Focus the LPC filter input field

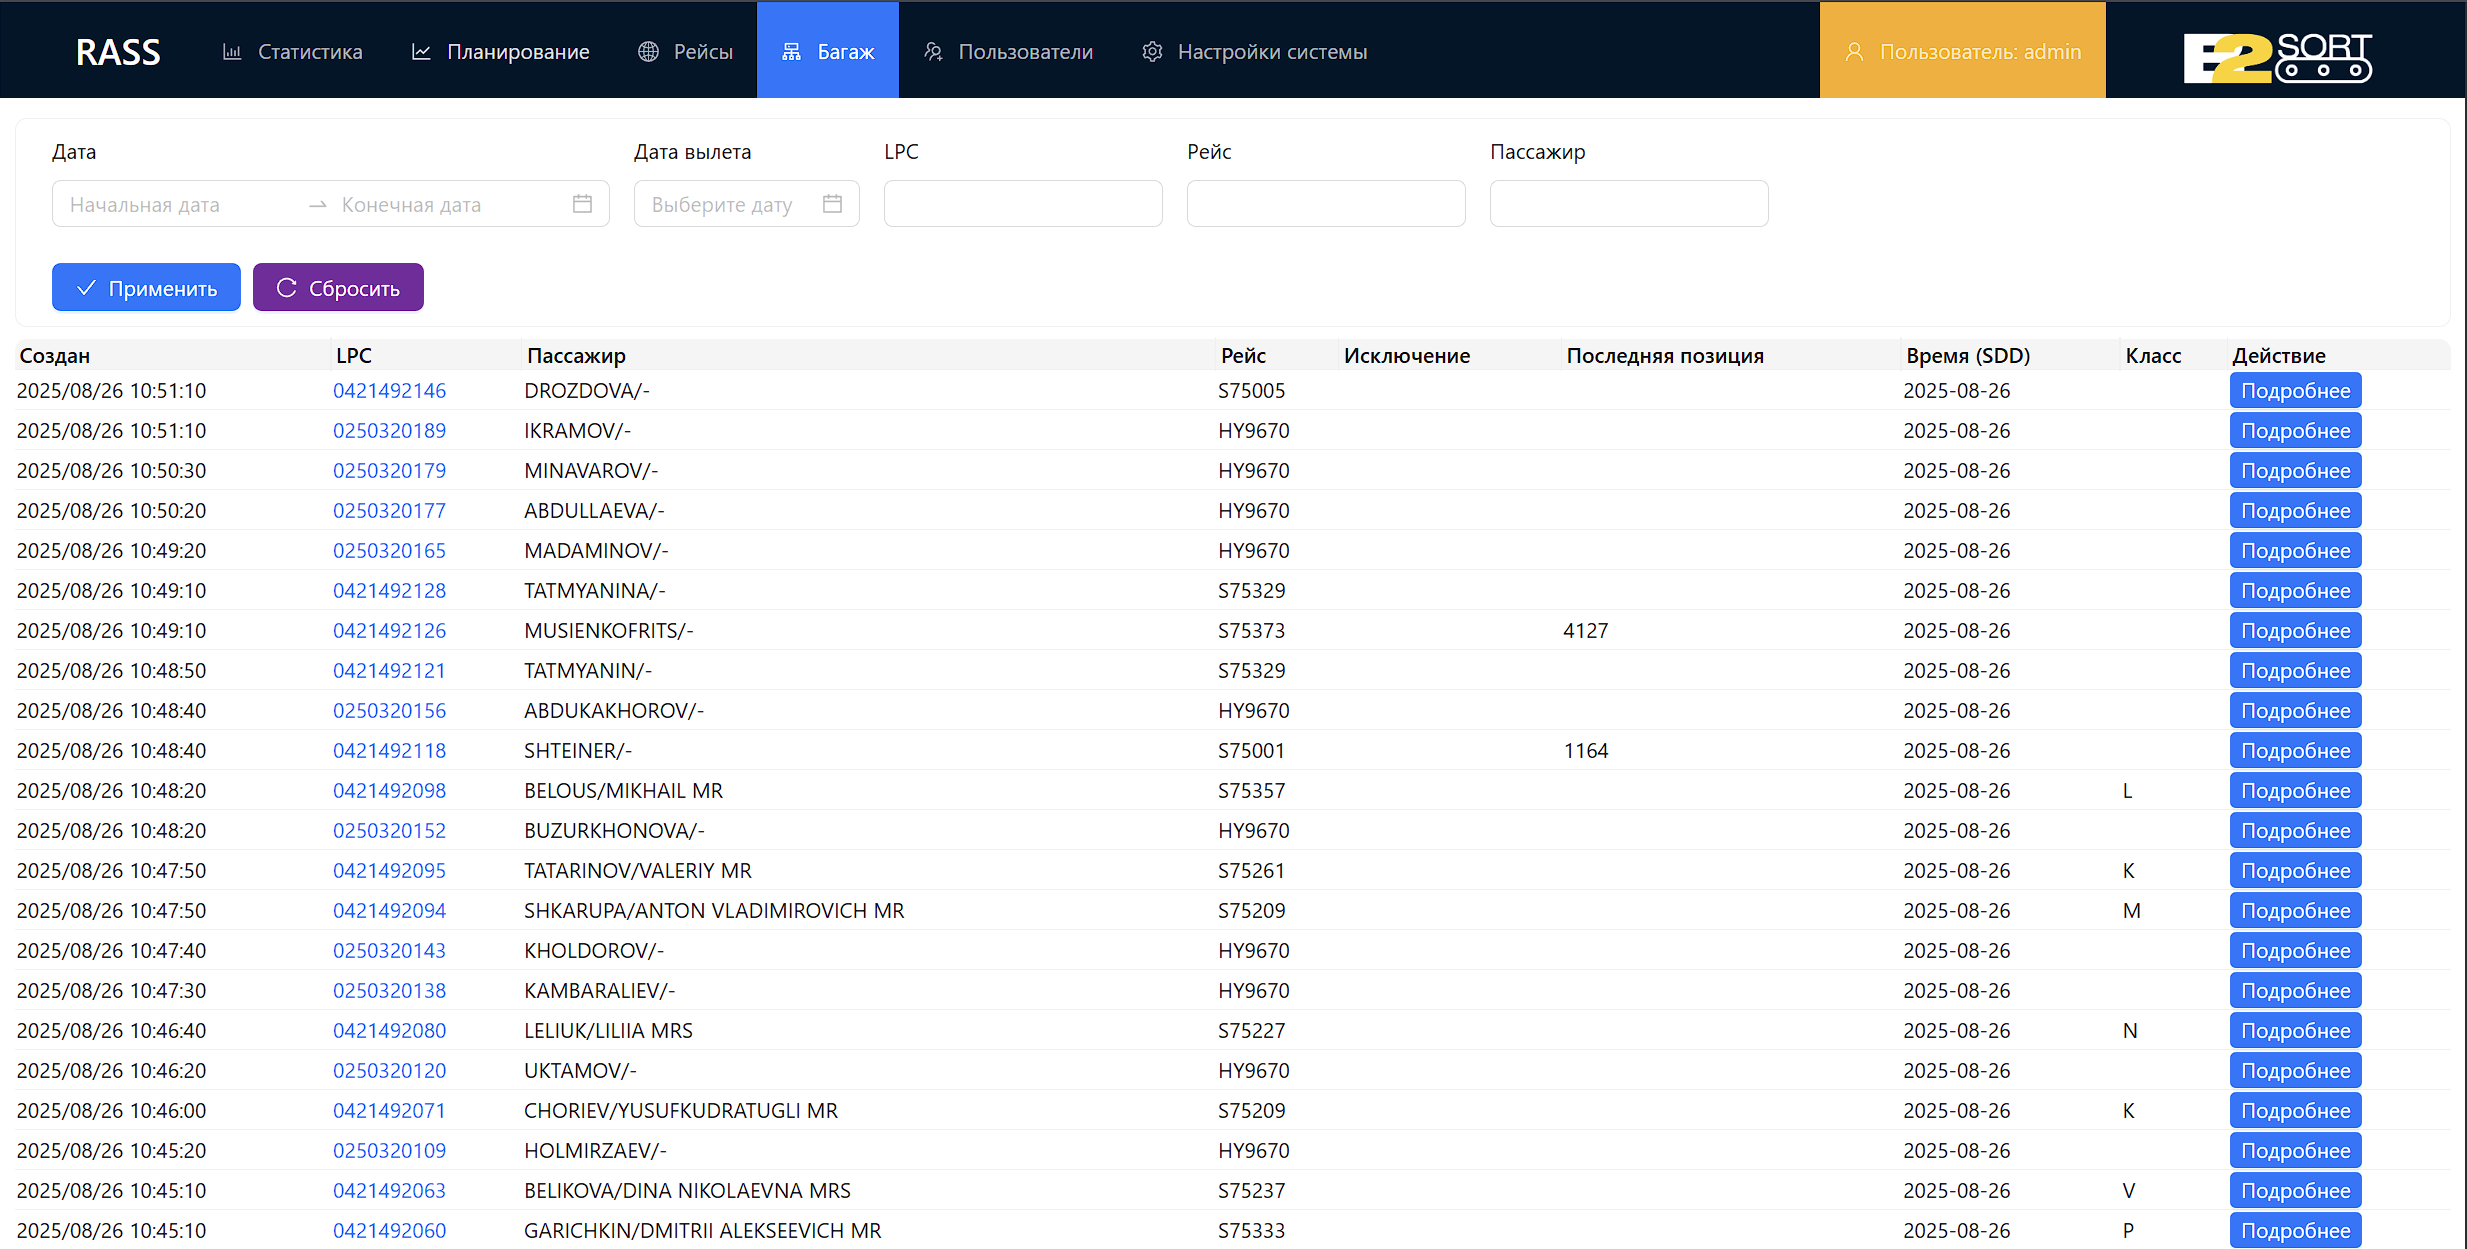point(1022,204)
